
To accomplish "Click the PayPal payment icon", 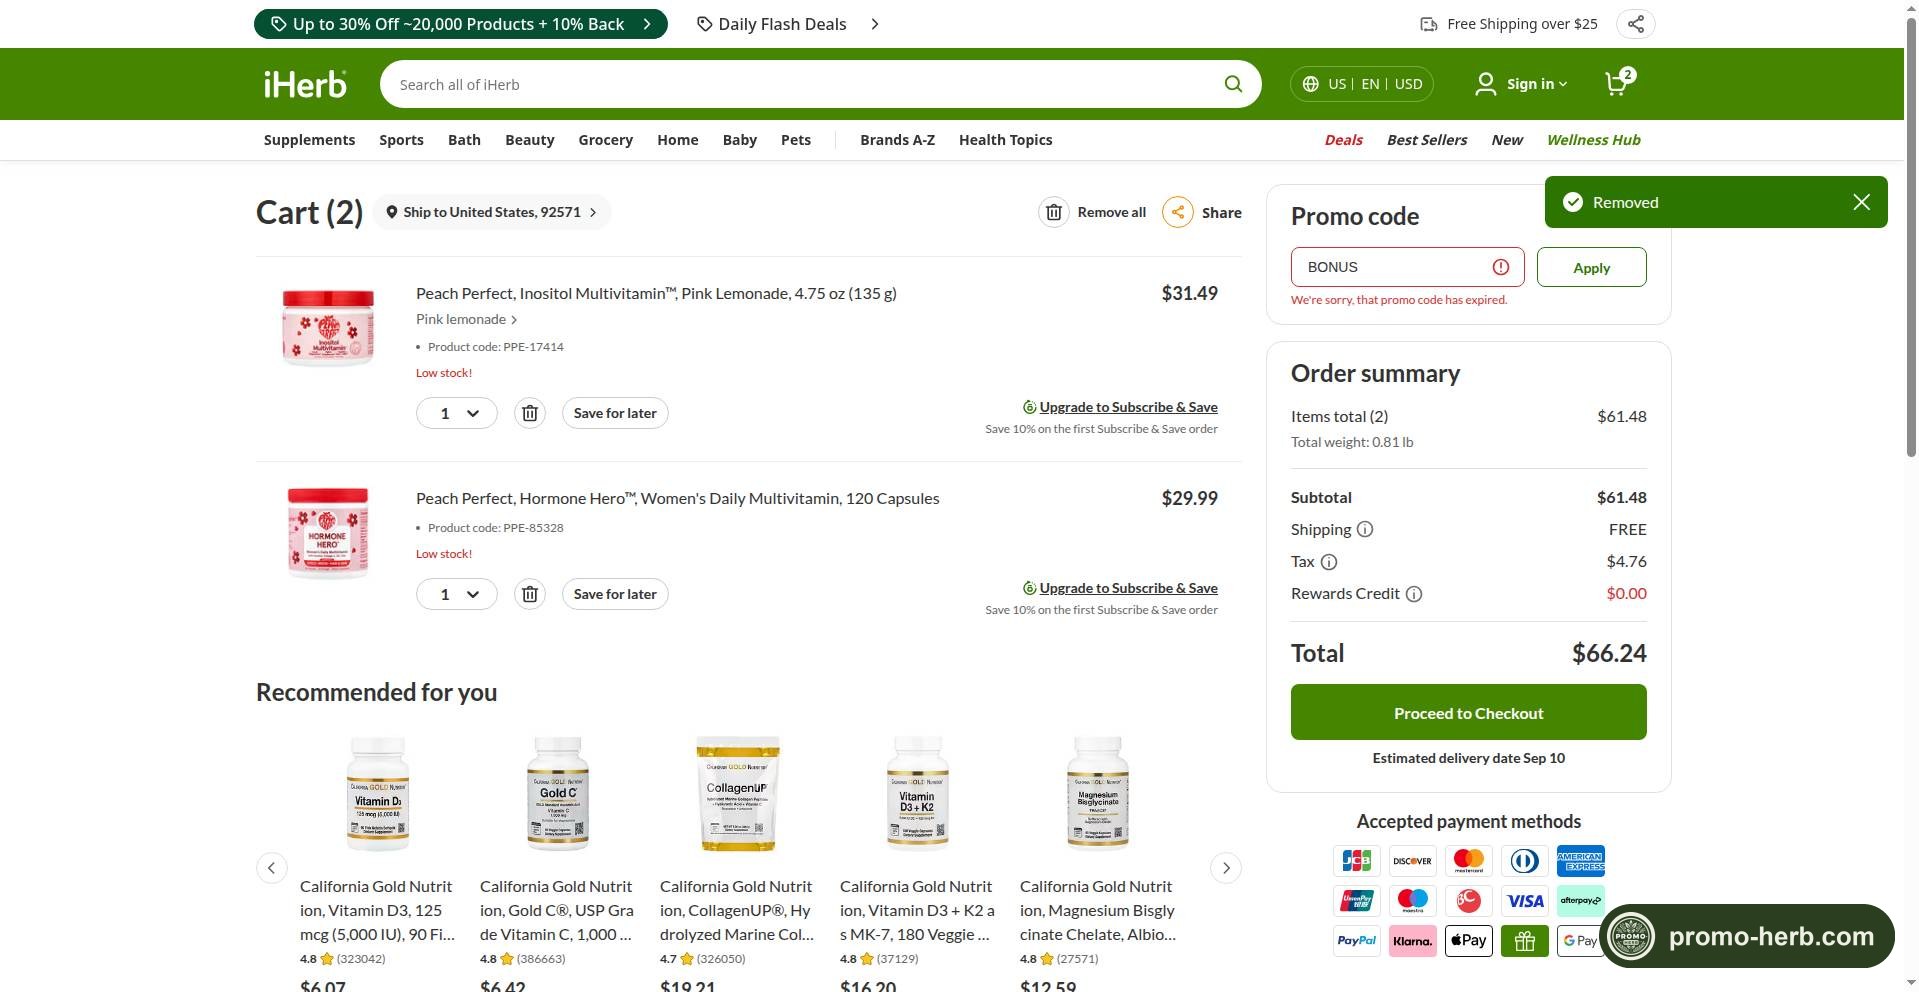I will point(1357,941).
